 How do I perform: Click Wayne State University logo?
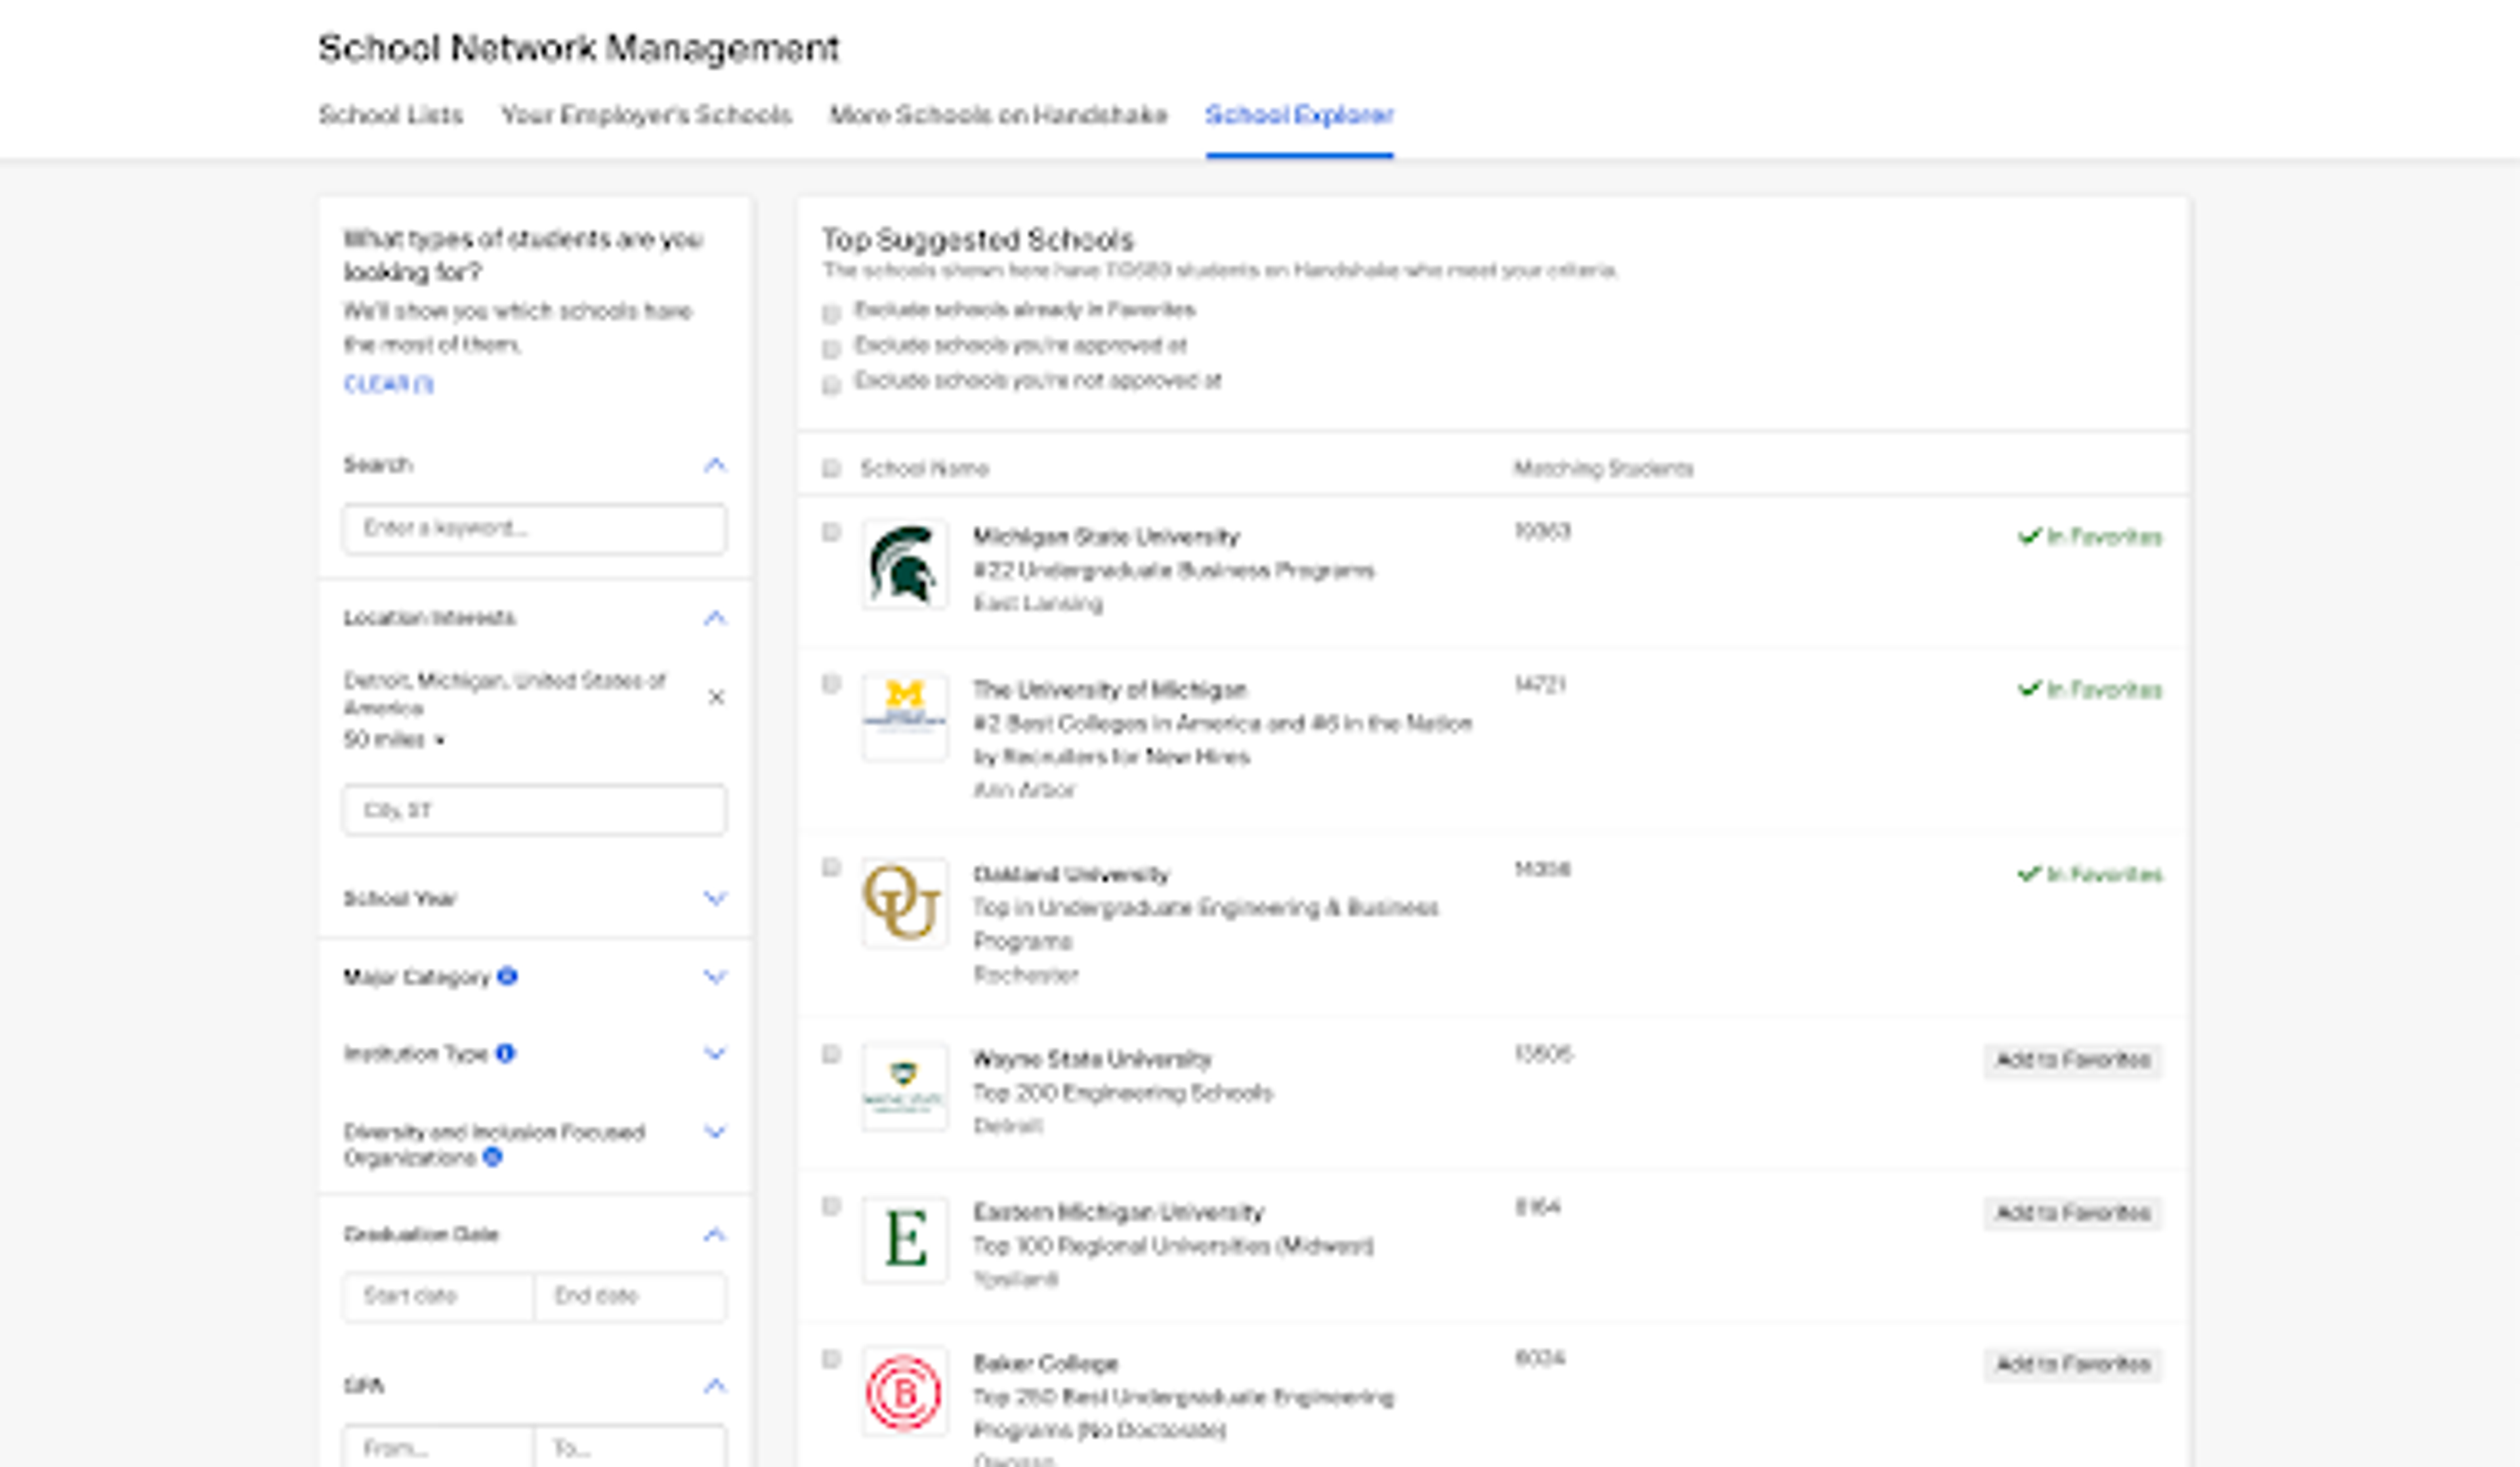tap(904, 1086)
